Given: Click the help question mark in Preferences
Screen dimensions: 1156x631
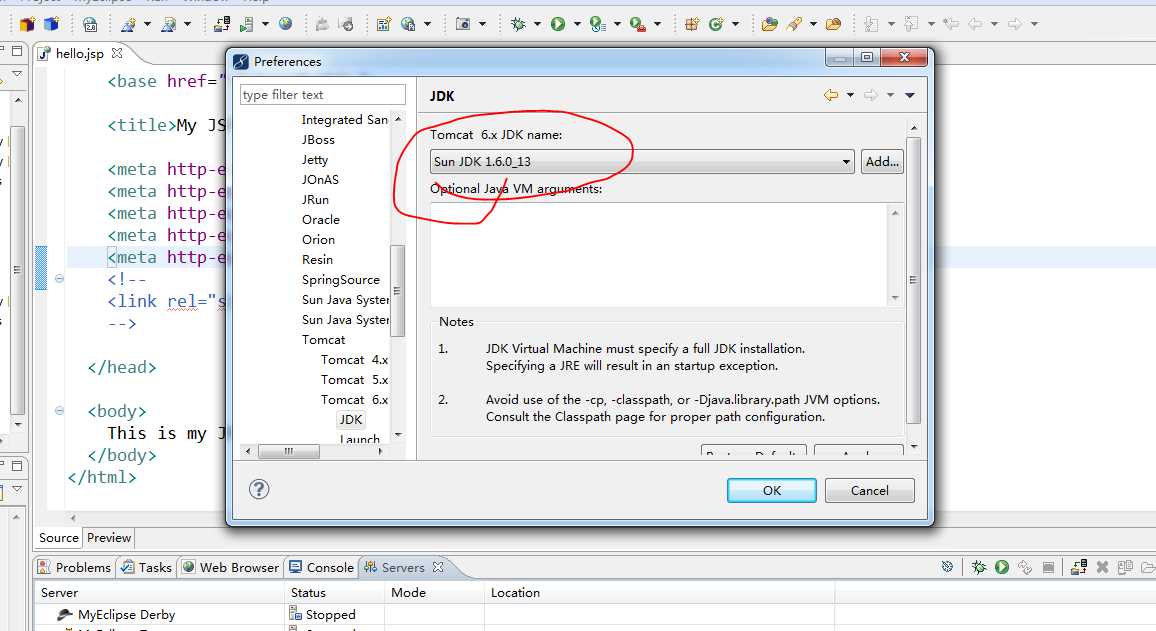Looking at the screenshot, I should click(259, 489).
